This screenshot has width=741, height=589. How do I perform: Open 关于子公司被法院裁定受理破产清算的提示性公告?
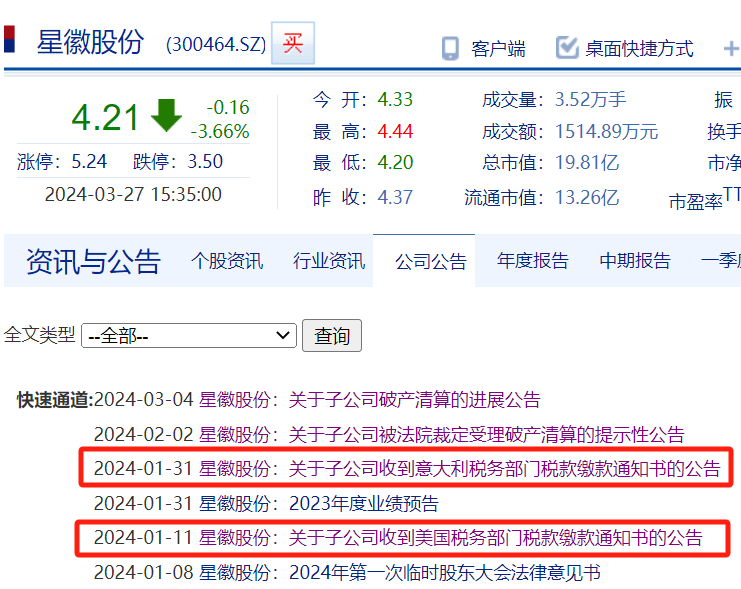click(x=486, y=434)
